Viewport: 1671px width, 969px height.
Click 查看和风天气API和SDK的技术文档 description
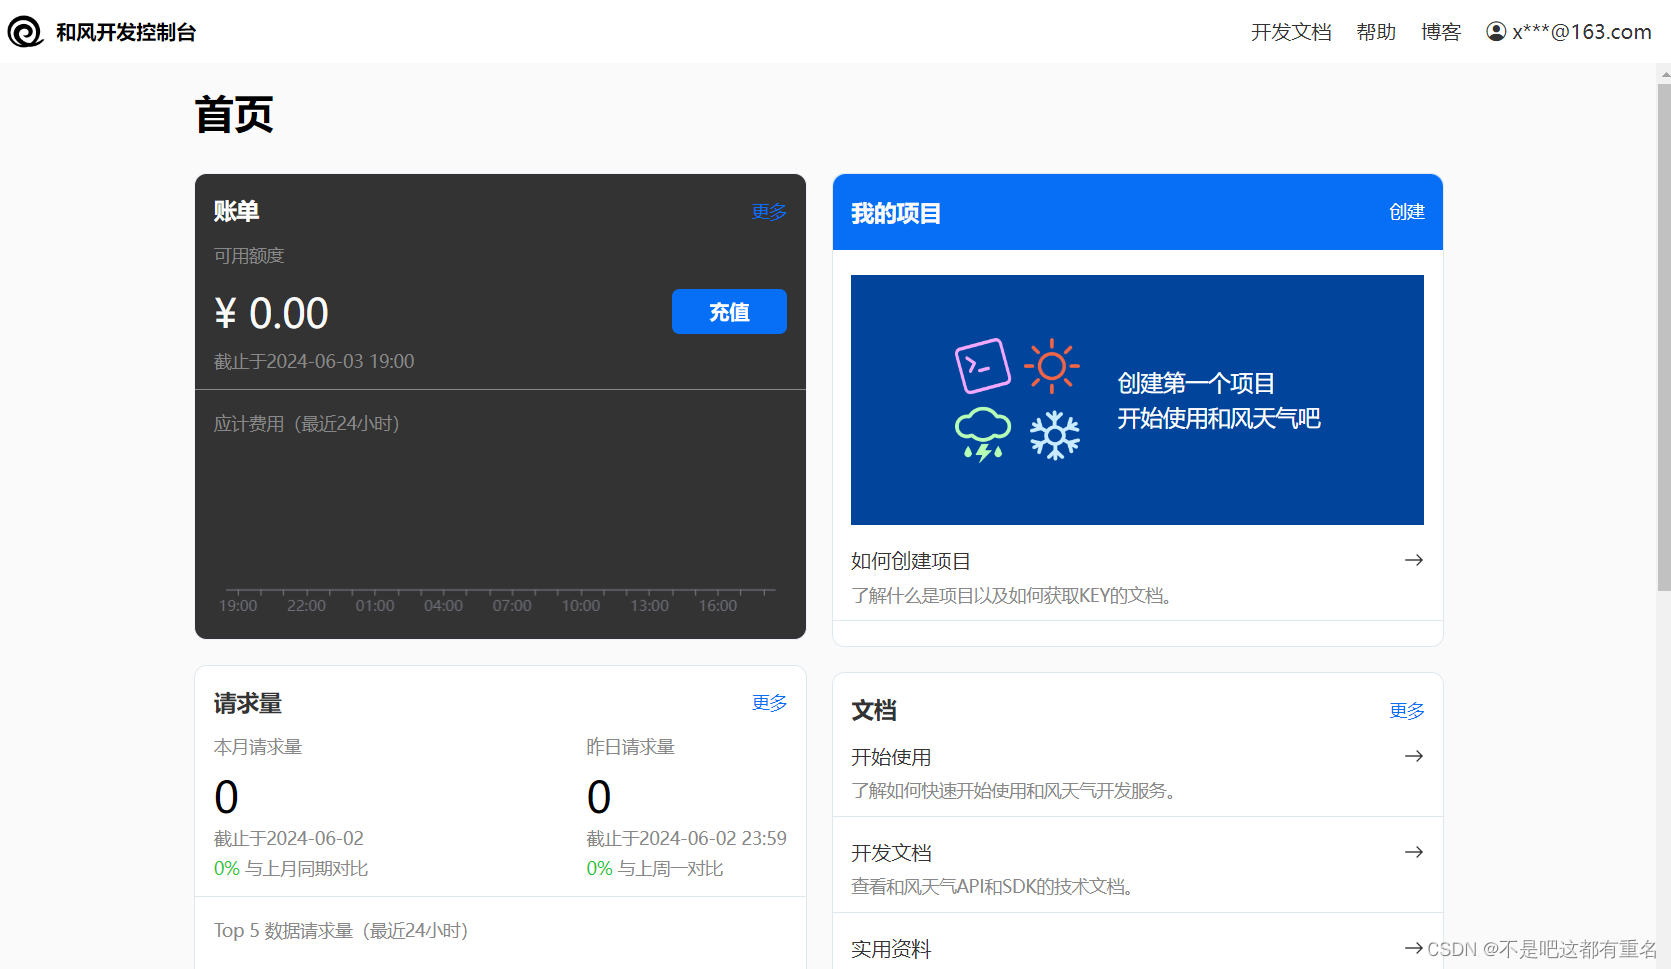996,887
